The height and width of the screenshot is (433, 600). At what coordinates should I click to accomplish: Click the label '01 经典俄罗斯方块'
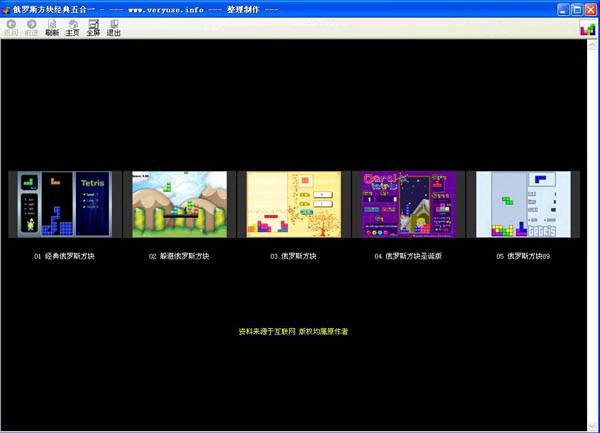[64, 256]
